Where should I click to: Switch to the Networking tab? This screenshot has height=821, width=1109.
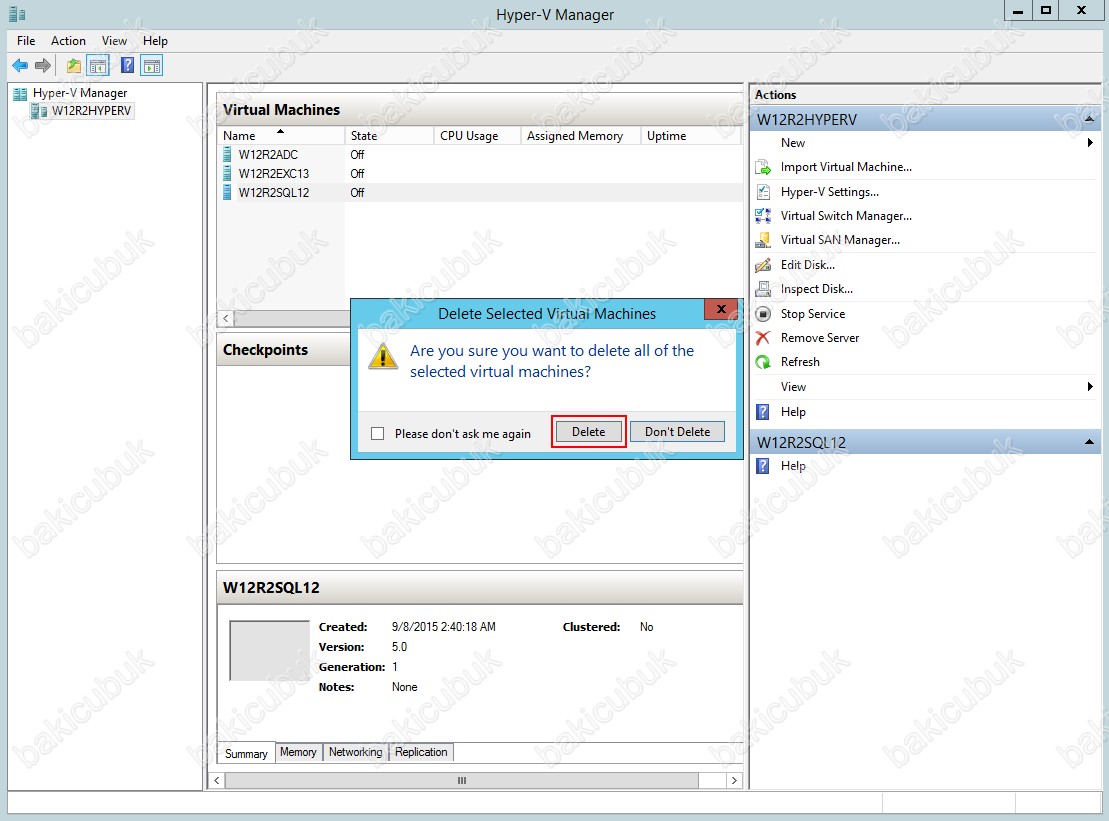click(355, 752)
